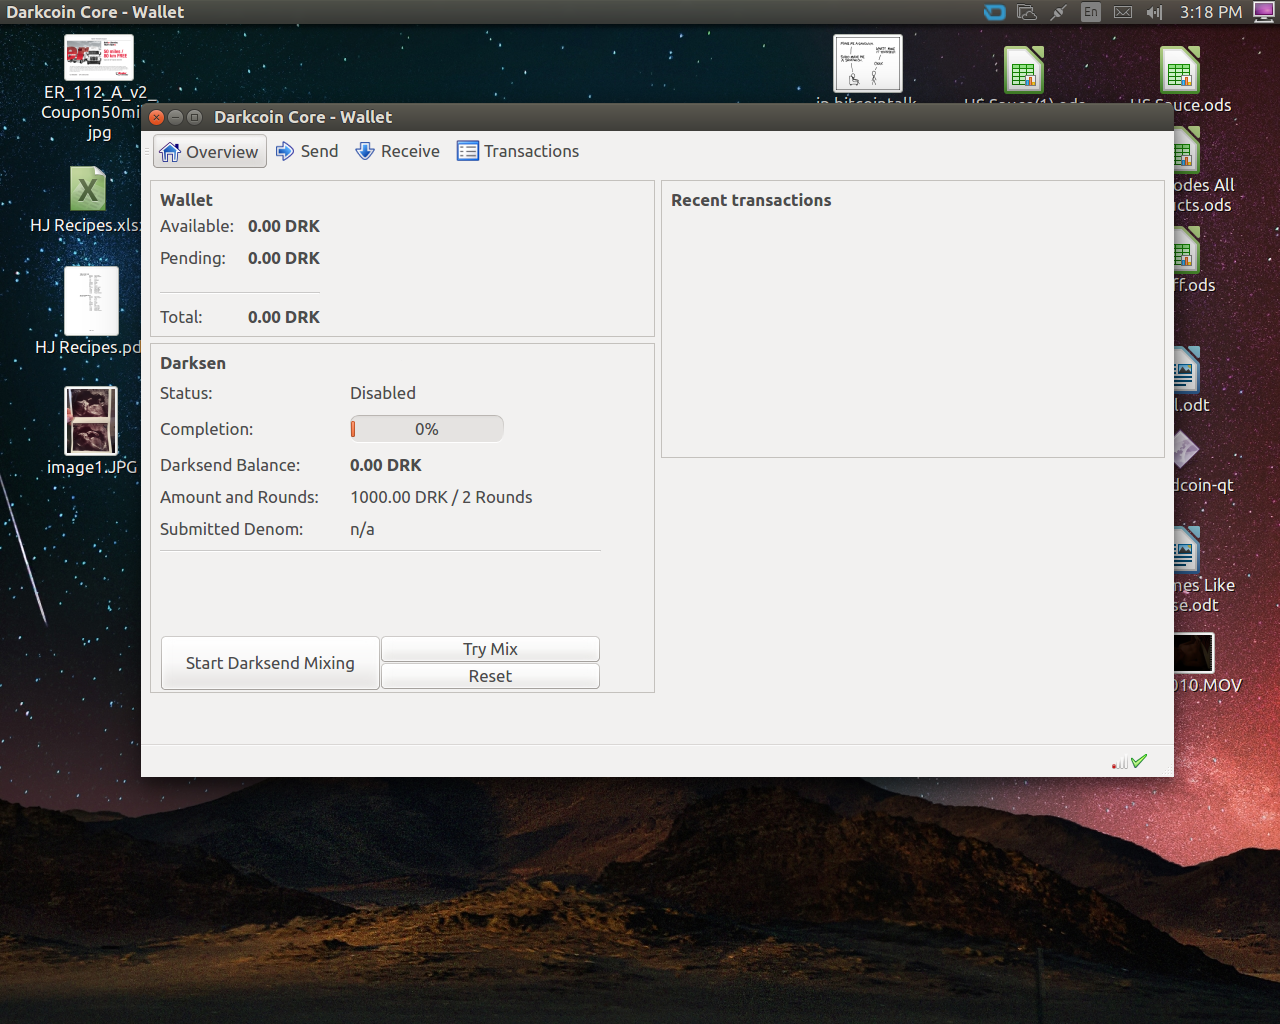The height and width of the screenshot is (1024, 1280).
Task: Click the 'Completion:' label
Action: click(207, 429)
